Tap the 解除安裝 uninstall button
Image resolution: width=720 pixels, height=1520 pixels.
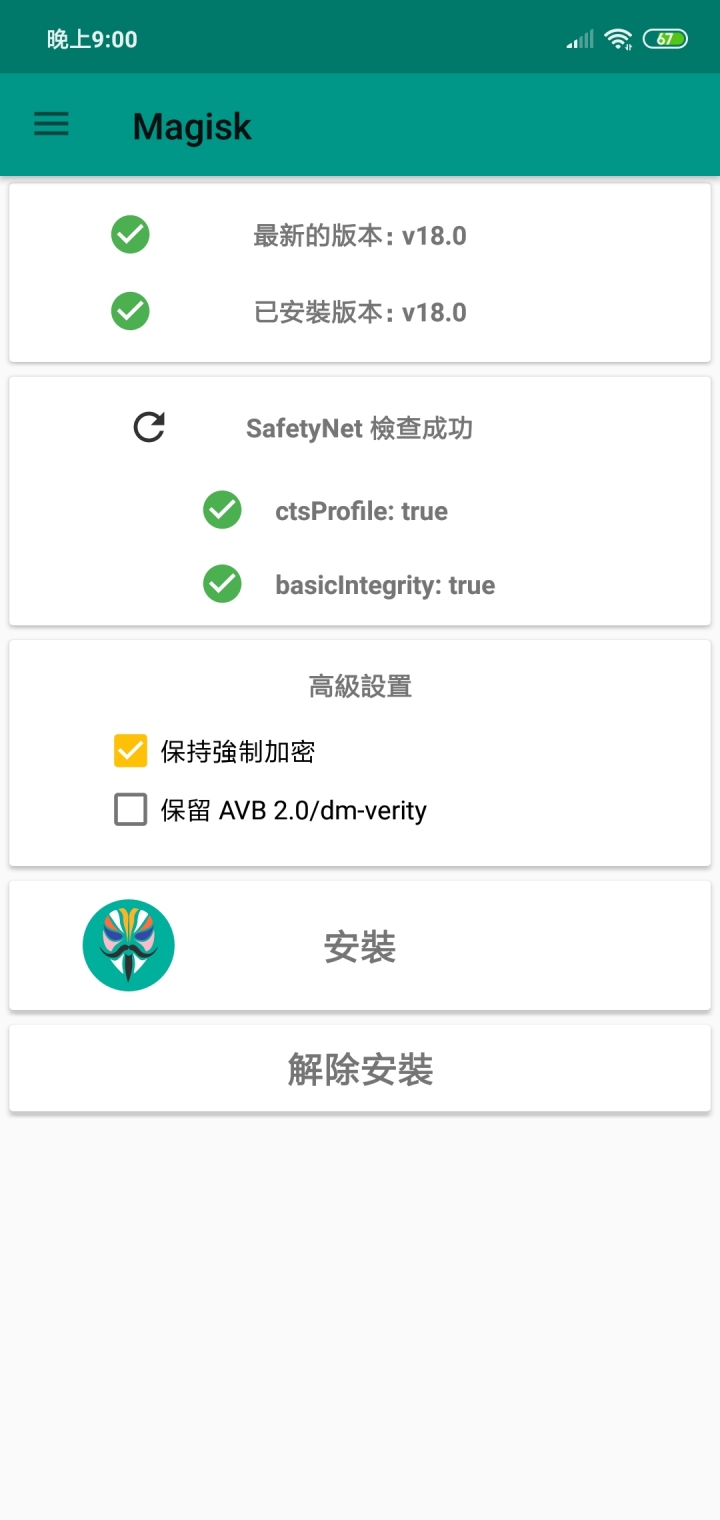pos(360,1069)
